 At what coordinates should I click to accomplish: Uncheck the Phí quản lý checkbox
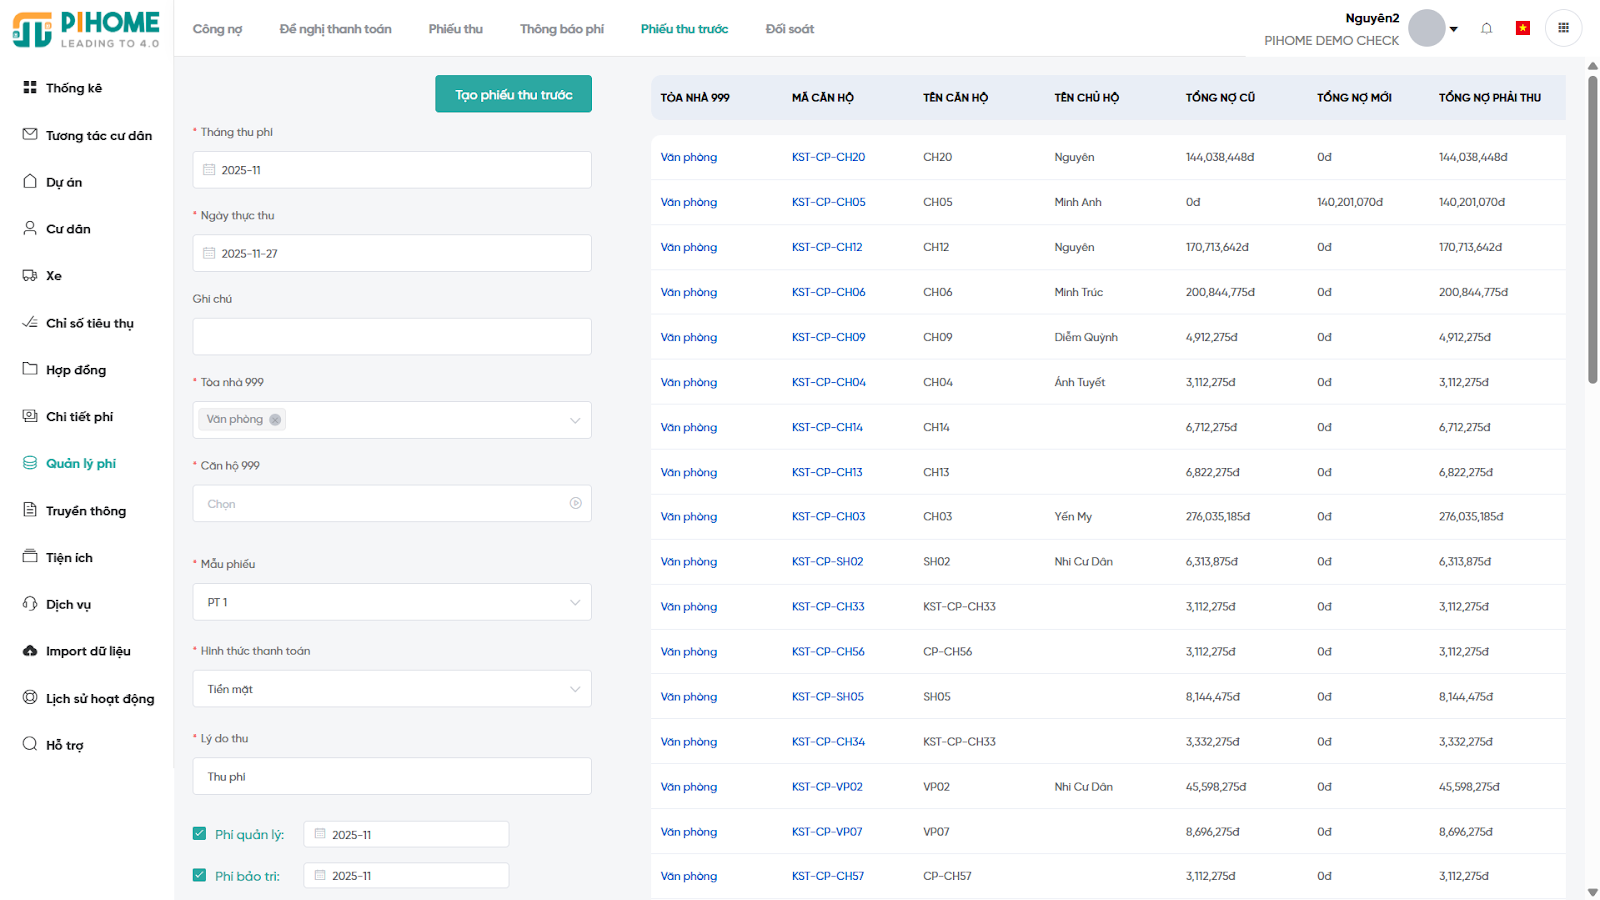tap(199, 834)
